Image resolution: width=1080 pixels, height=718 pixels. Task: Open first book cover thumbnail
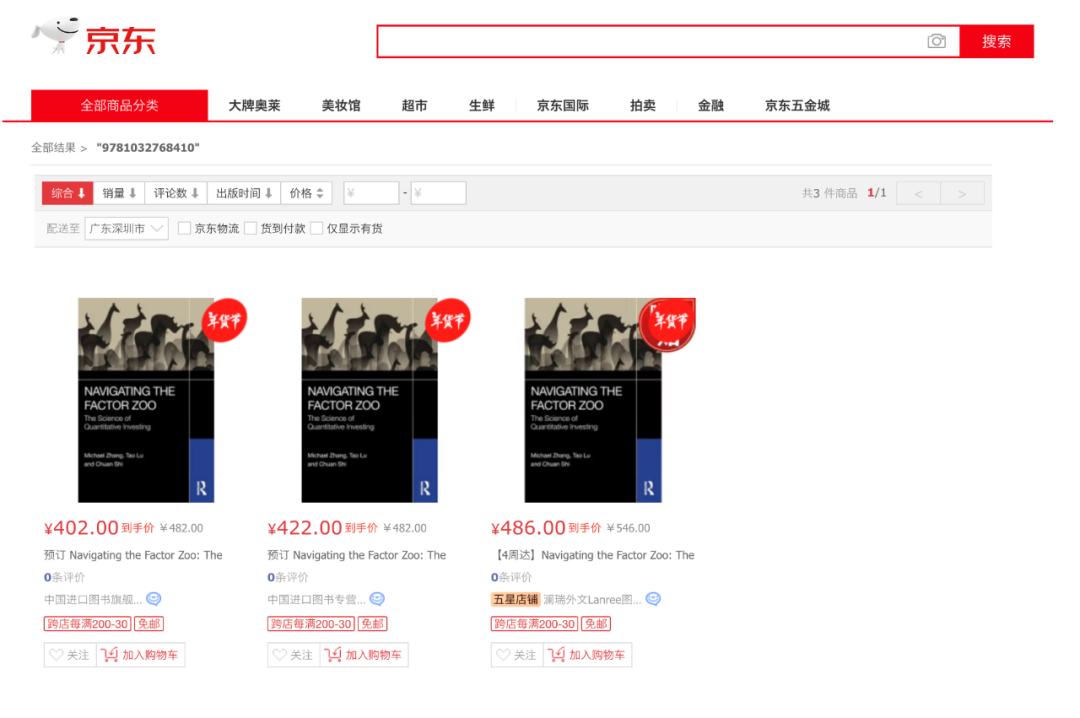coord(146,400)
